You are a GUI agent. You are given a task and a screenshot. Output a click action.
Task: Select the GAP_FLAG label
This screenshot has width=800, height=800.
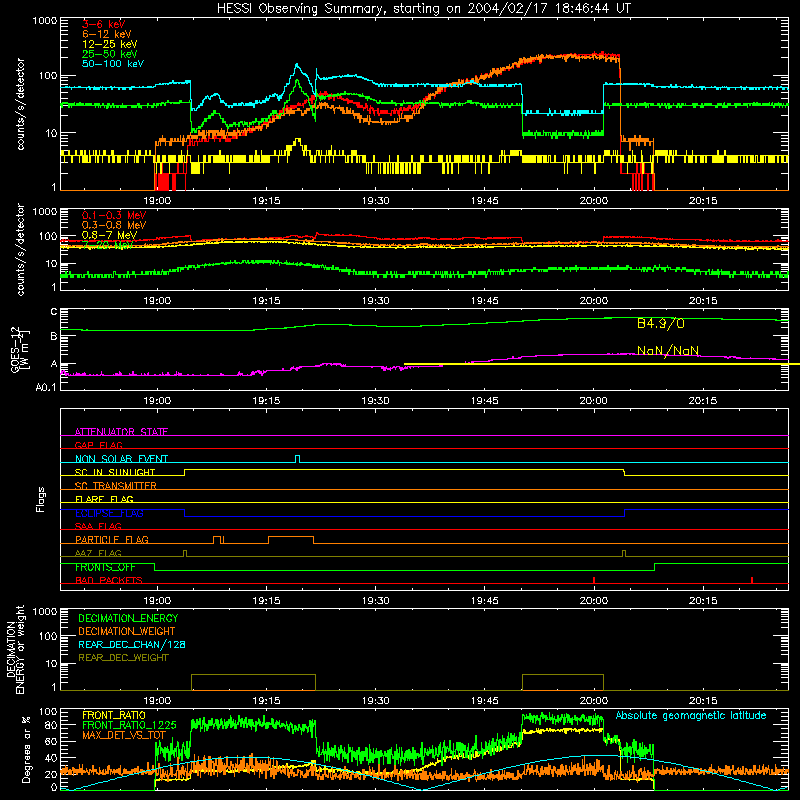[x=98, y=445]
